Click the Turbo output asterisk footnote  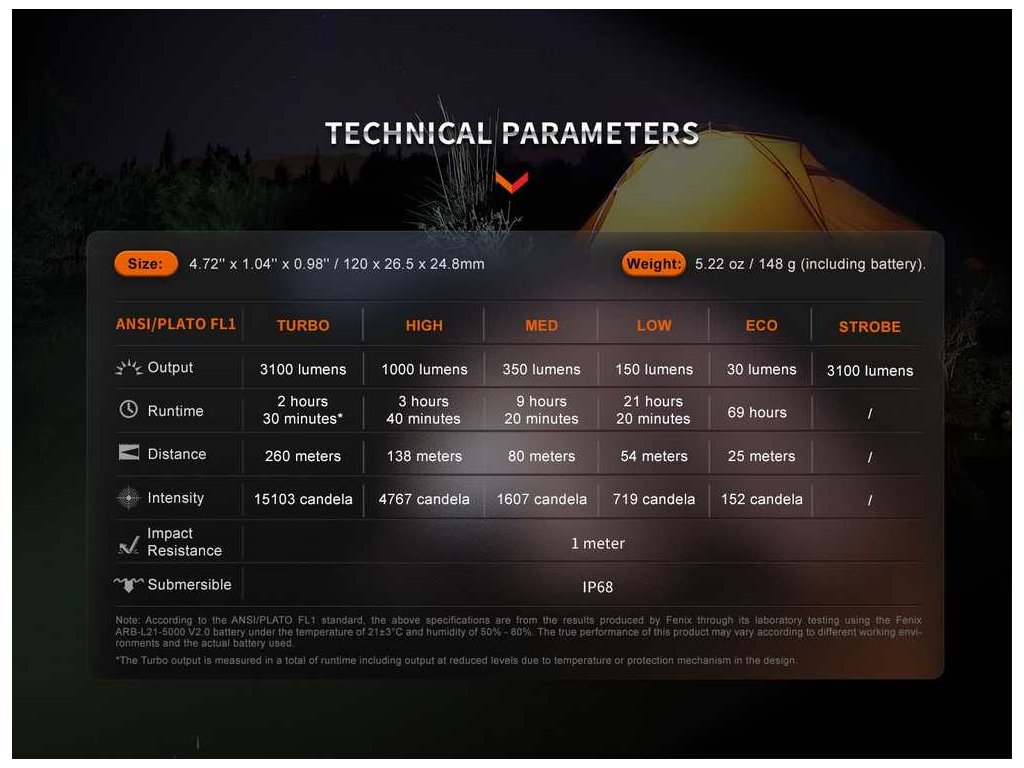[x=456, y=660]
